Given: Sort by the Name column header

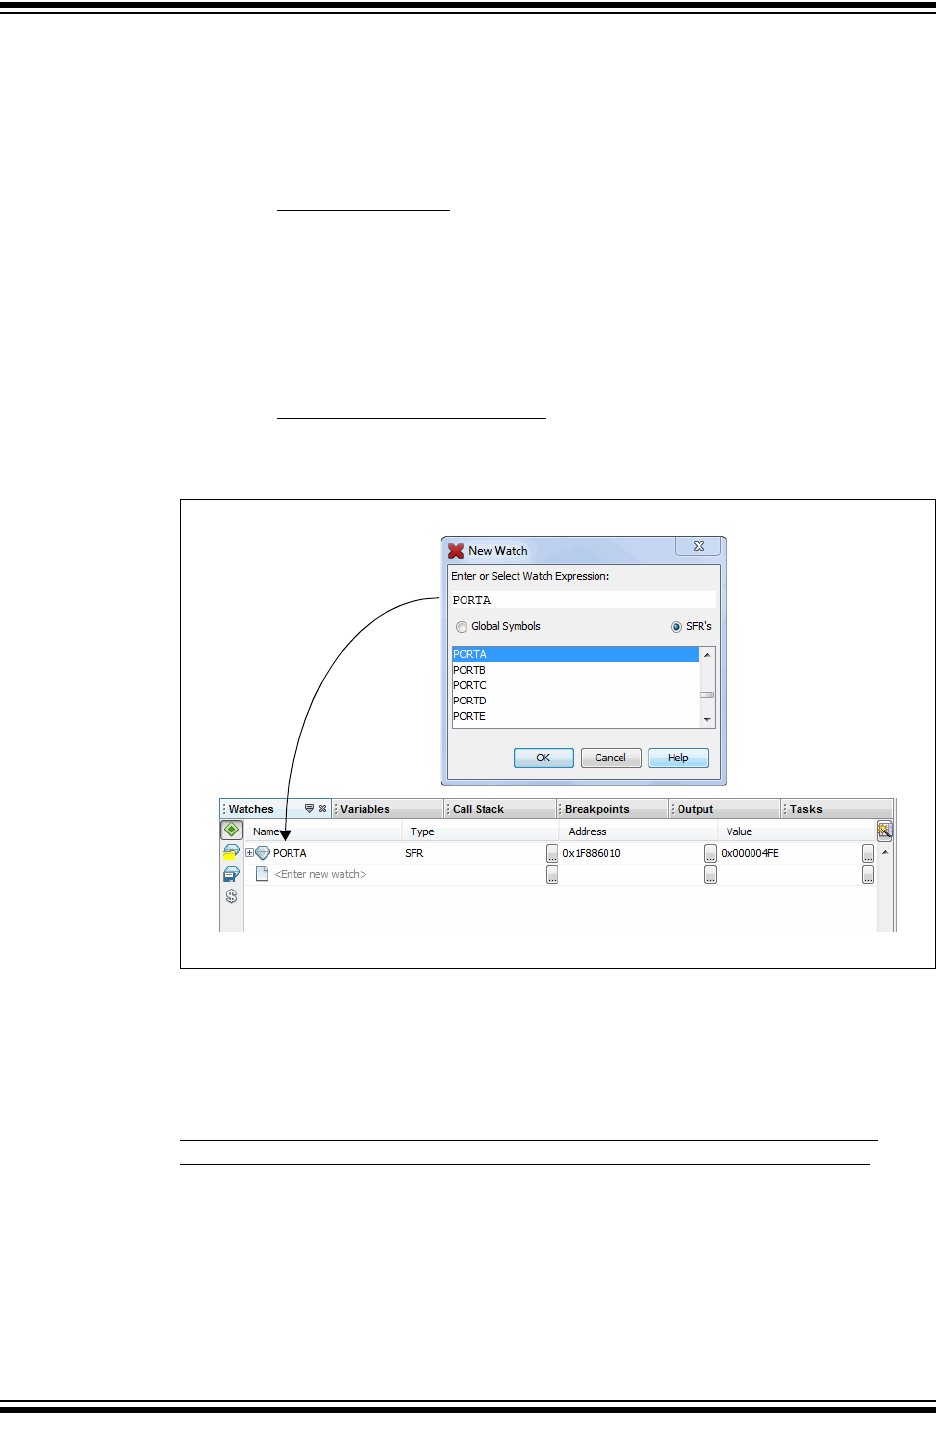Looking at the screenshot, I should (x=323, y=831).
